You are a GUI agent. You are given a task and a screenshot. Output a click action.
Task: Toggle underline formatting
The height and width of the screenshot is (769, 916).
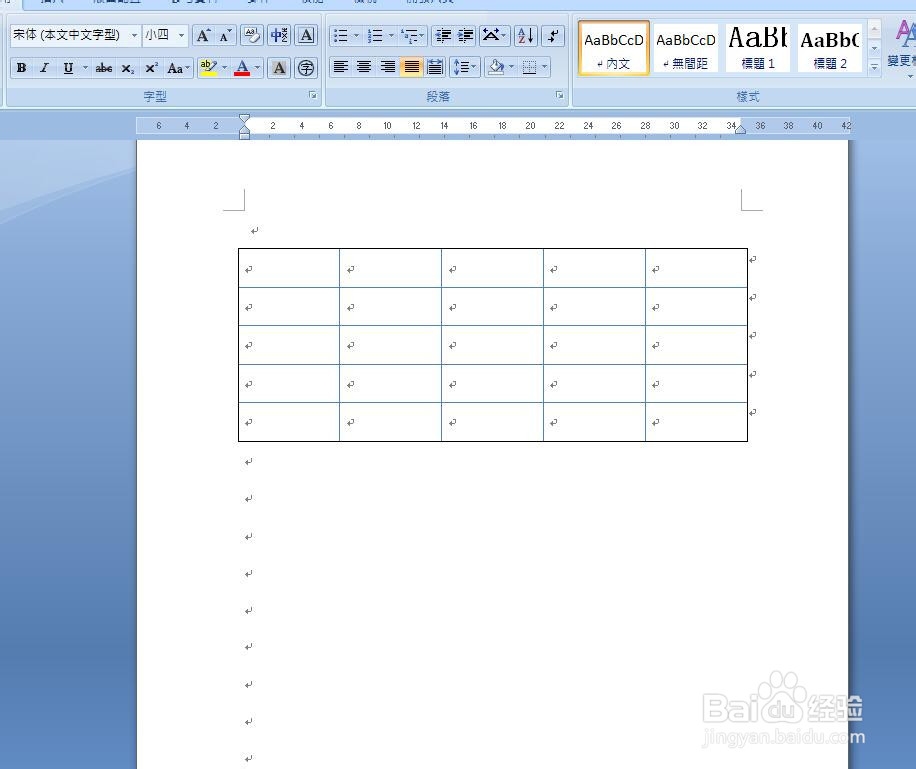pos(68,68)
